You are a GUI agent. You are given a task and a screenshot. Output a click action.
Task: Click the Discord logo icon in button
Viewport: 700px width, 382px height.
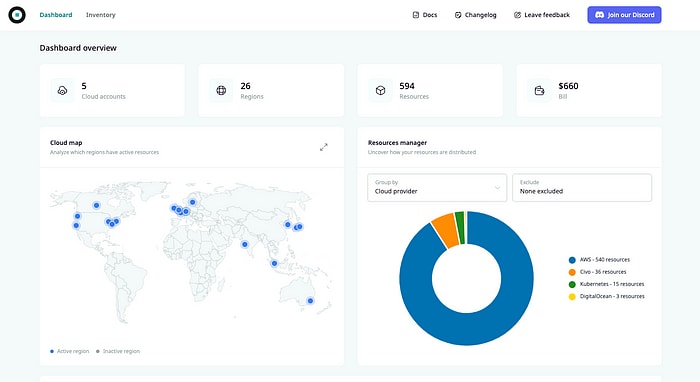(600, 15)
